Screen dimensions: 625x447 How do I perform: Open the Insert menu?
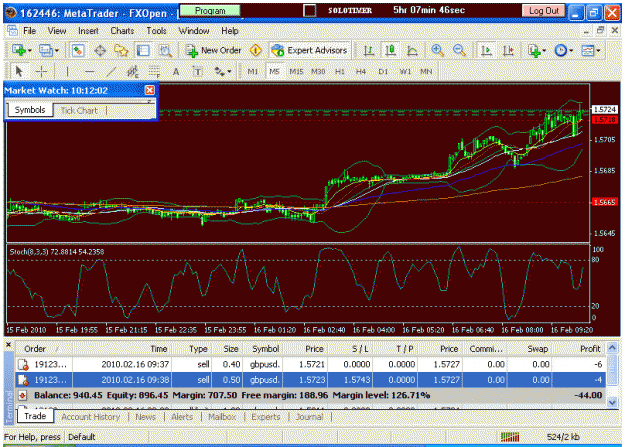[x=88, y=31]
